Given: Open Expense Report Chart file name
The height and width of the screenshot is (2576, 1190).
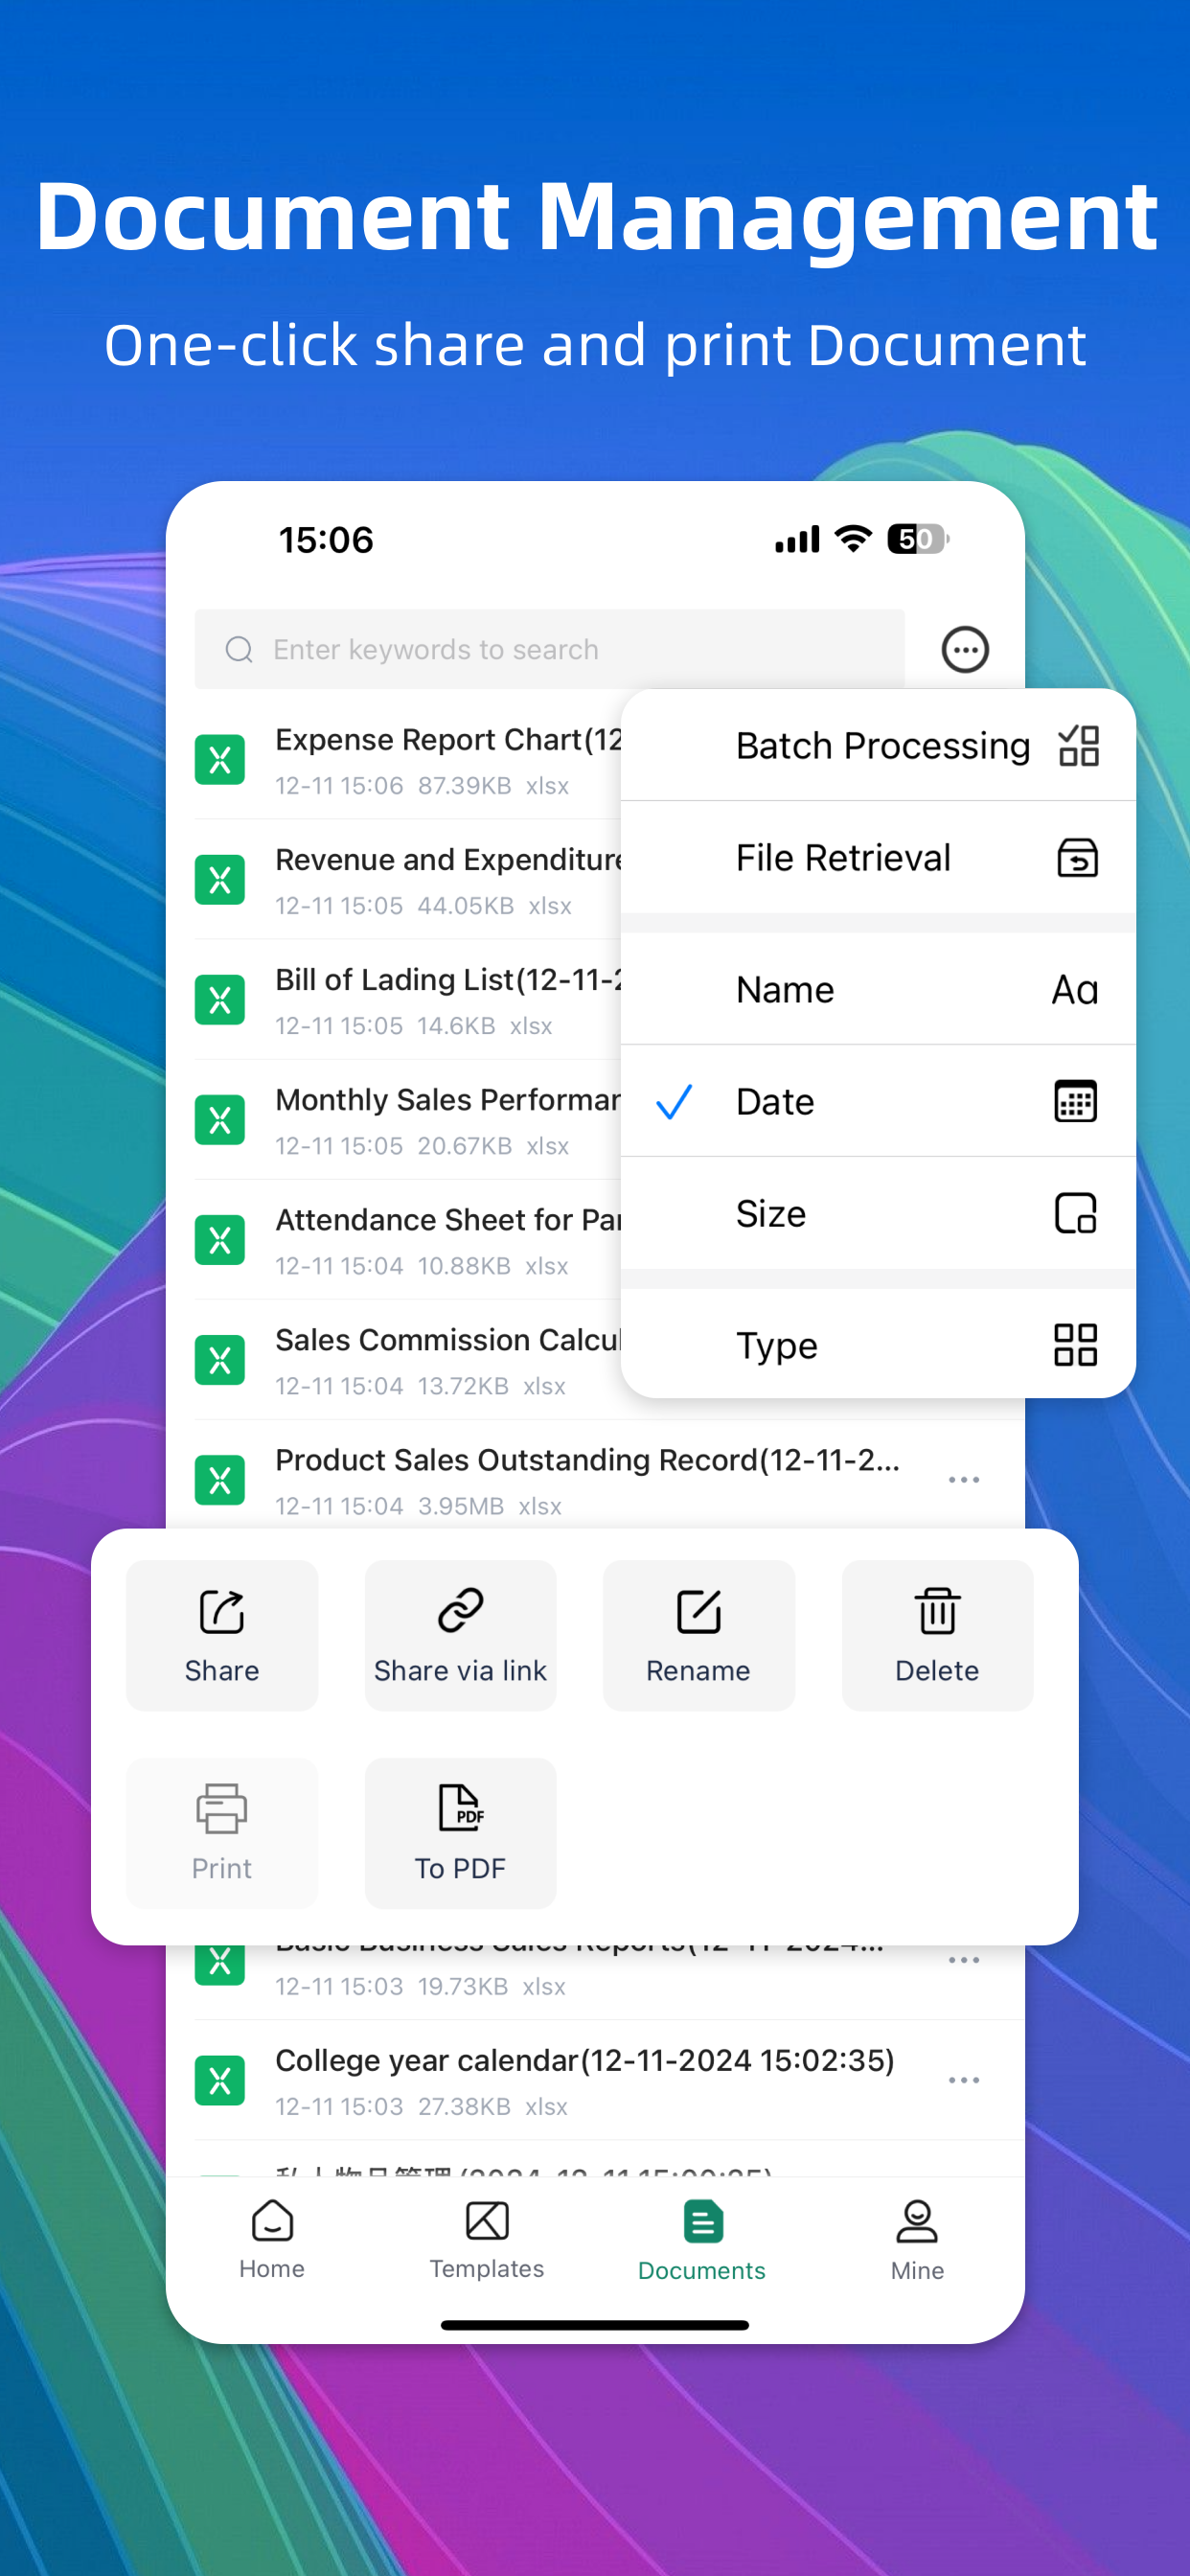Looking at the screenshot, I should tap(448, 740).
